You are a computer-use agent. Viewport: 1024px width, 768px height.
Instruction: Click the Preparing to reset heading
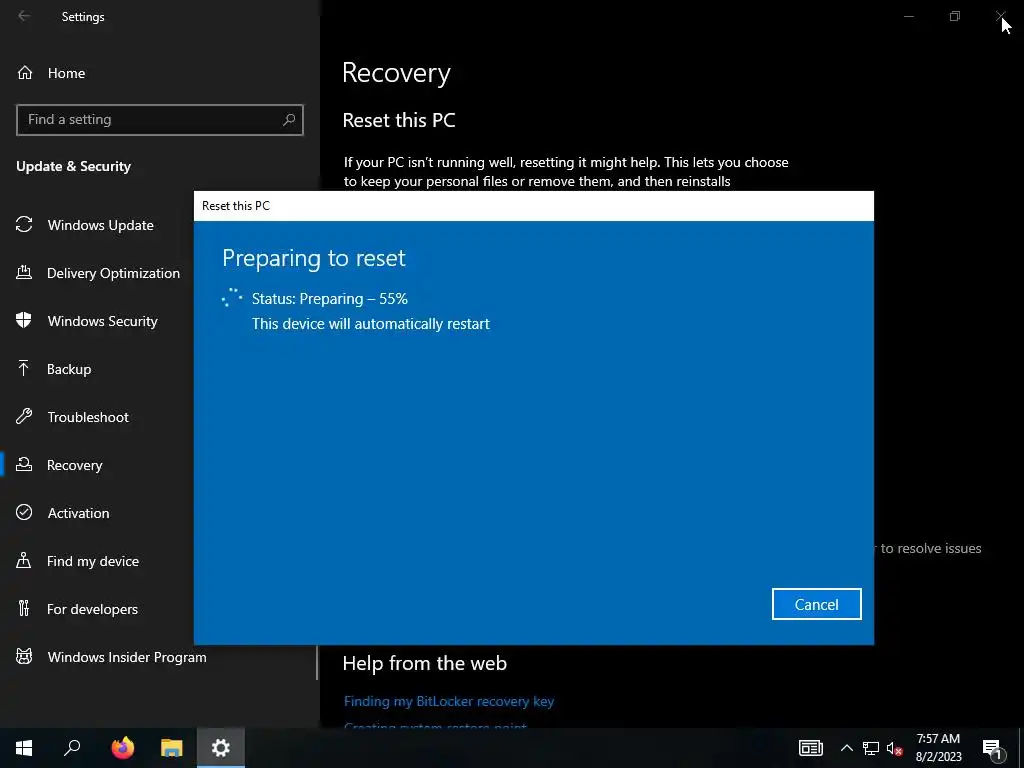[313, 258]
